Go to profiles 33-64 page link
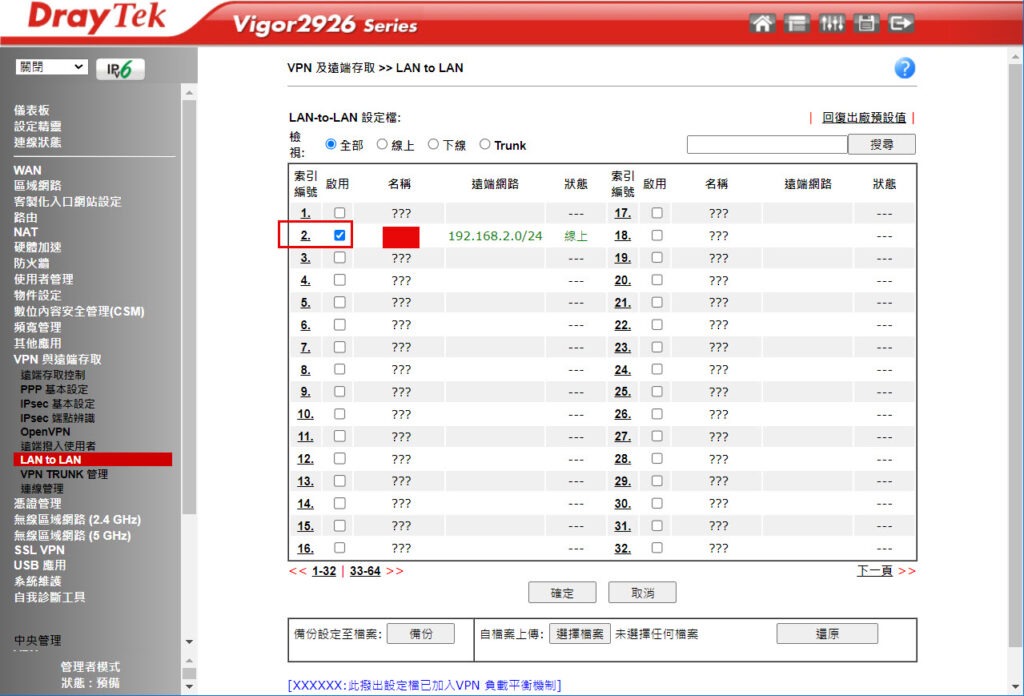This screenshot has height=696, width=1024. click(x=365, y=571)
